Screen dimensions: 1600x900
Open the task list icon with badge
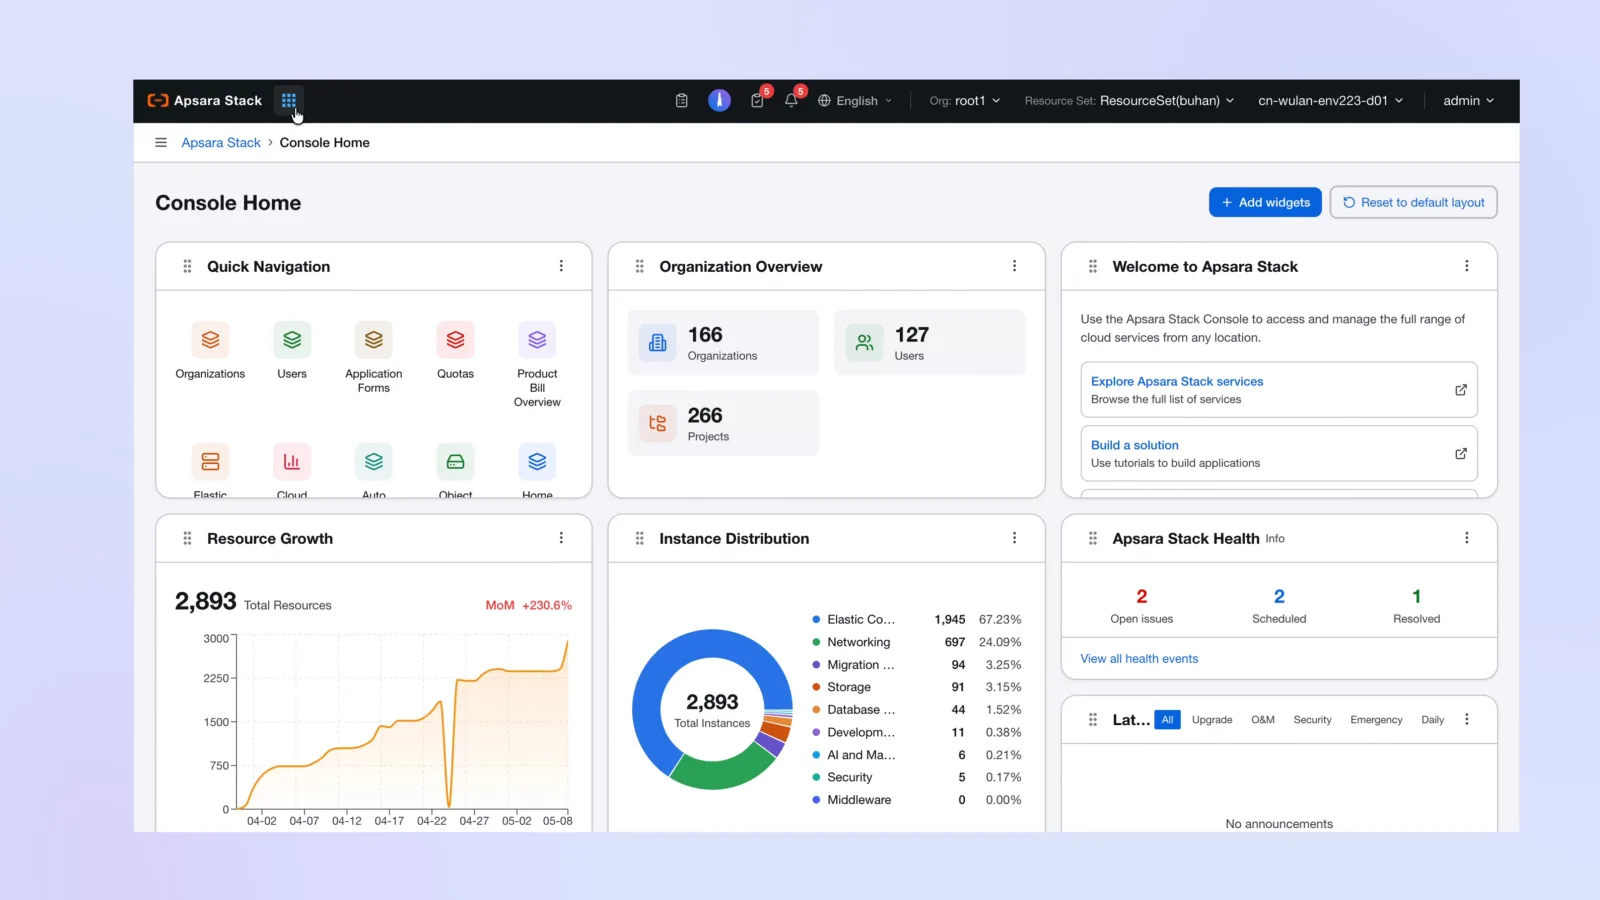point(757,101)
